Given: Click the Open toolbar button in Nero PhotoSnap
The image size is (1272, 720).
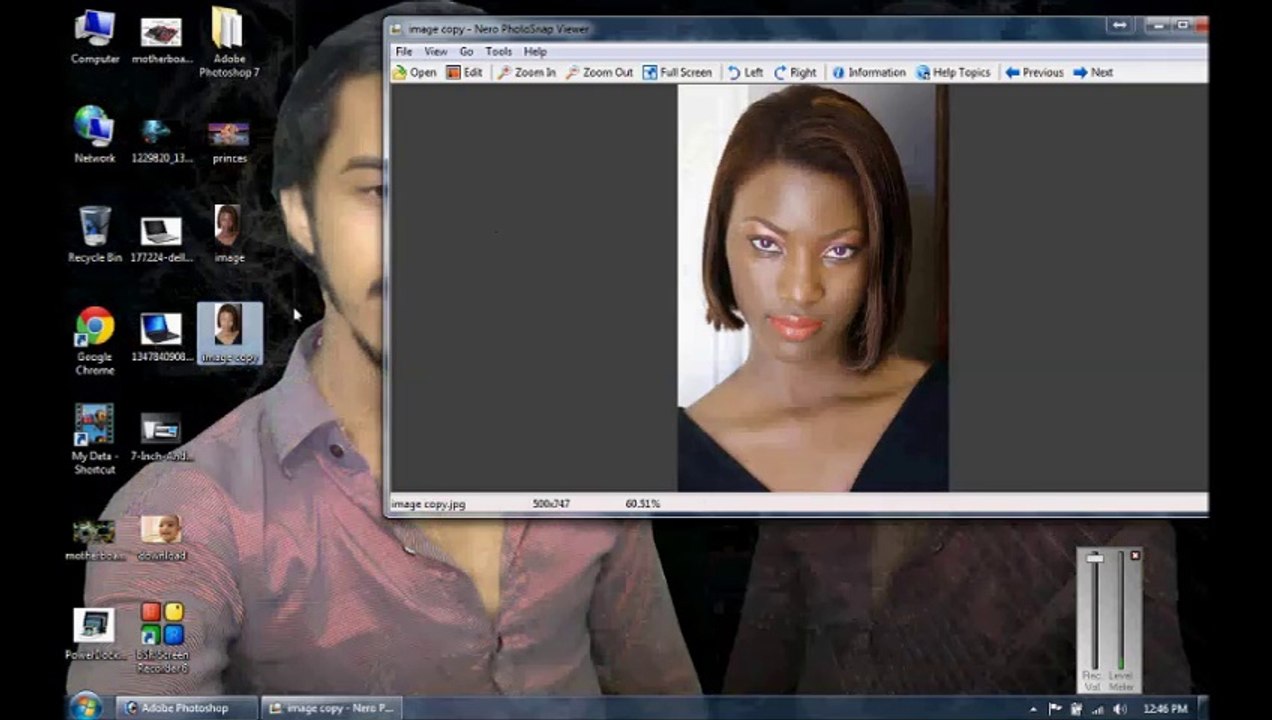Looking at the screenshot, I should 414,72.
